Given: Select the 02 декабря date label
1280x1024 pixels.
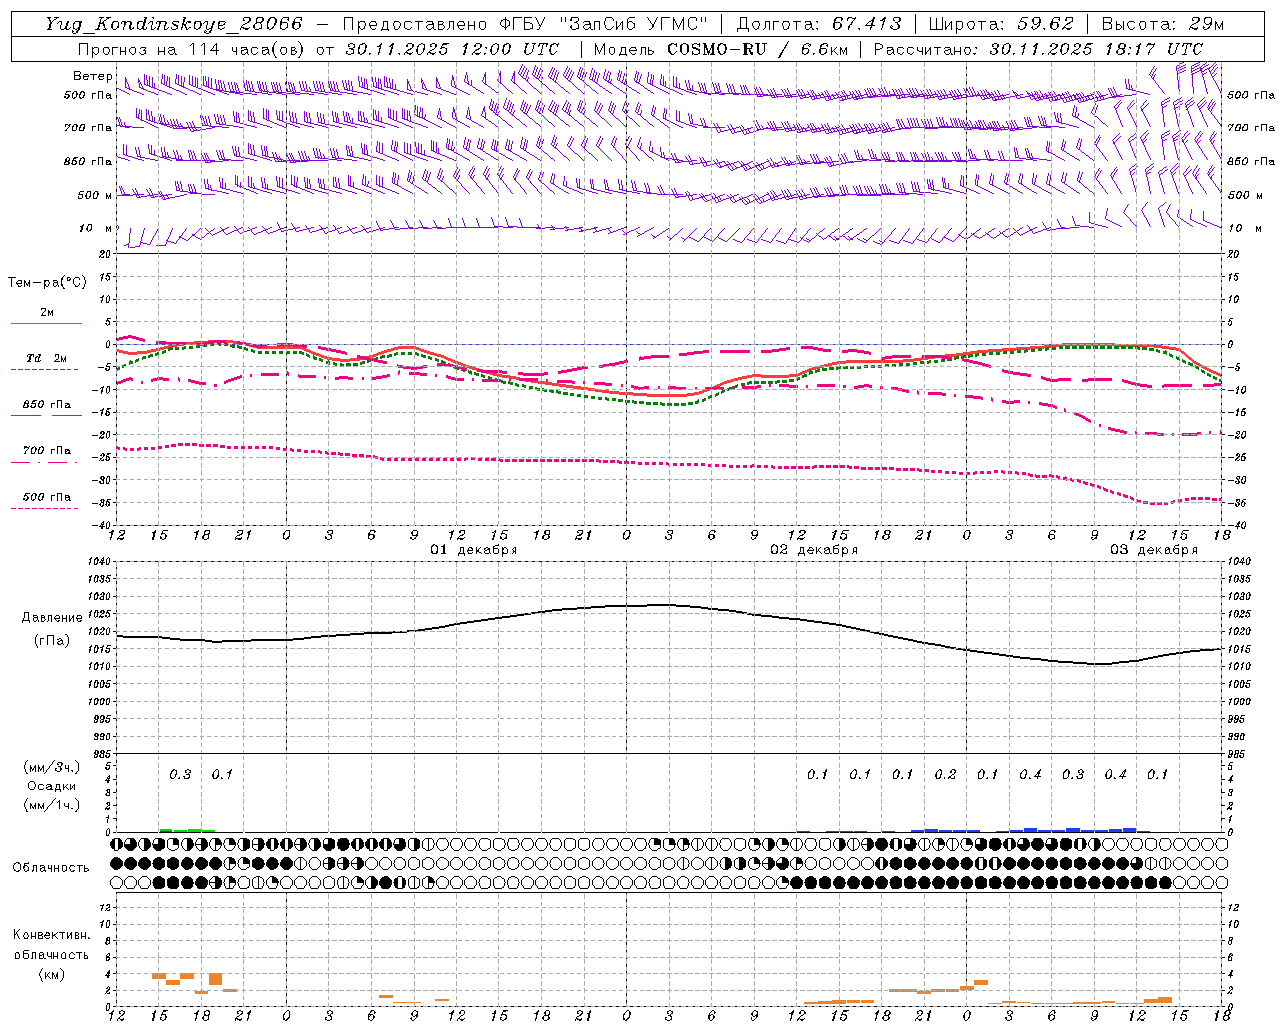Looking at the screenshot, I should pyautogui.click(x=814, y=550).
